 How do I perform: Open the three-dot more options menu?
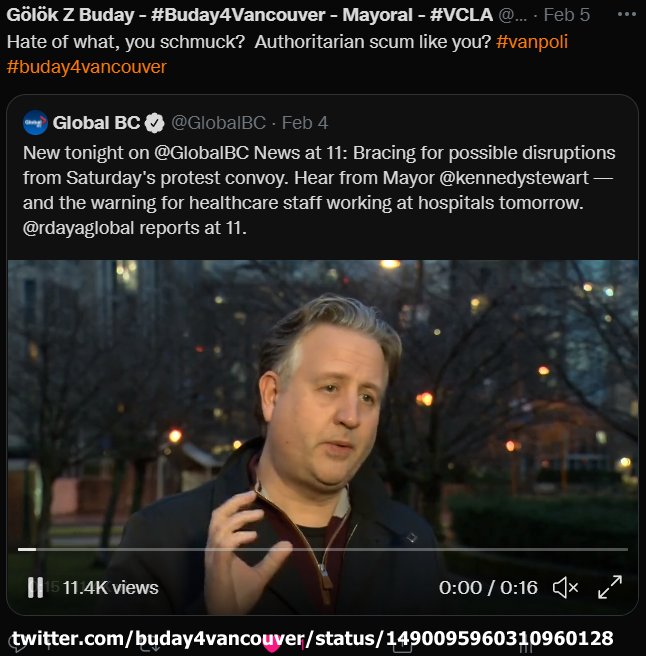coord(626,15)
